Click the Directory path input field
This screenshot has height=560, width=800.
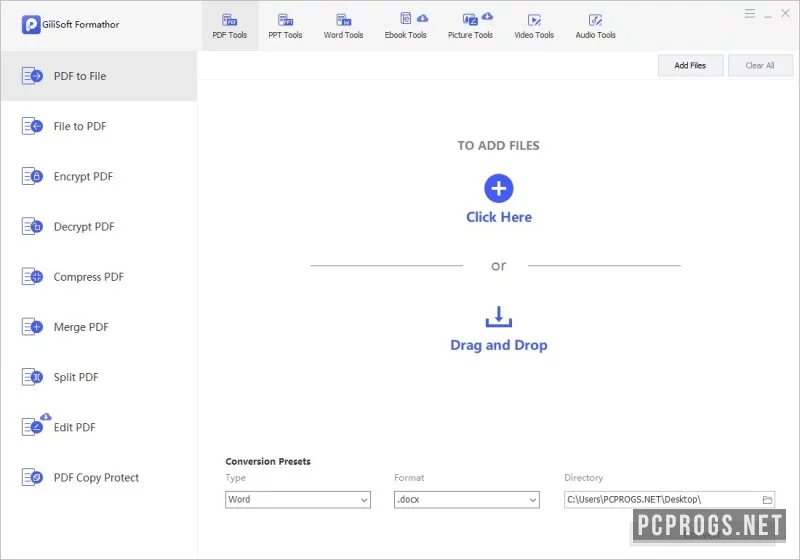[669, 500]
